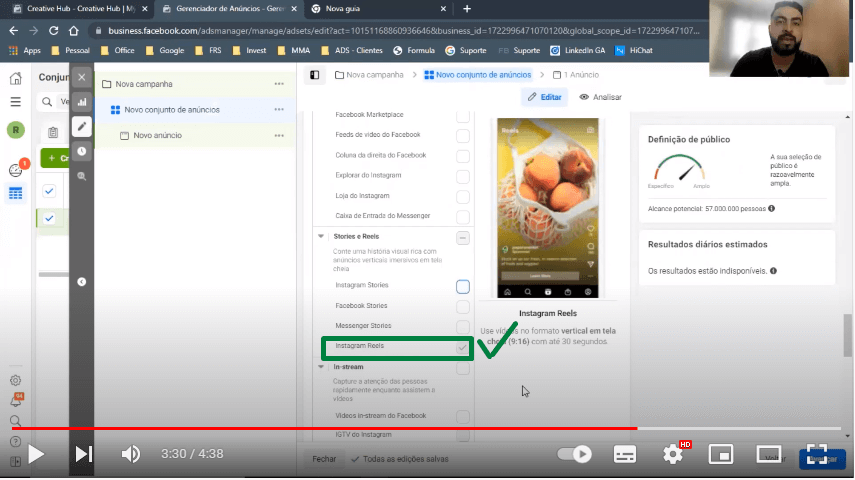This screenshot has width=855, height=480.
Task: Check Facebook Marketplace placement
Action: click(x=463, y=115)
